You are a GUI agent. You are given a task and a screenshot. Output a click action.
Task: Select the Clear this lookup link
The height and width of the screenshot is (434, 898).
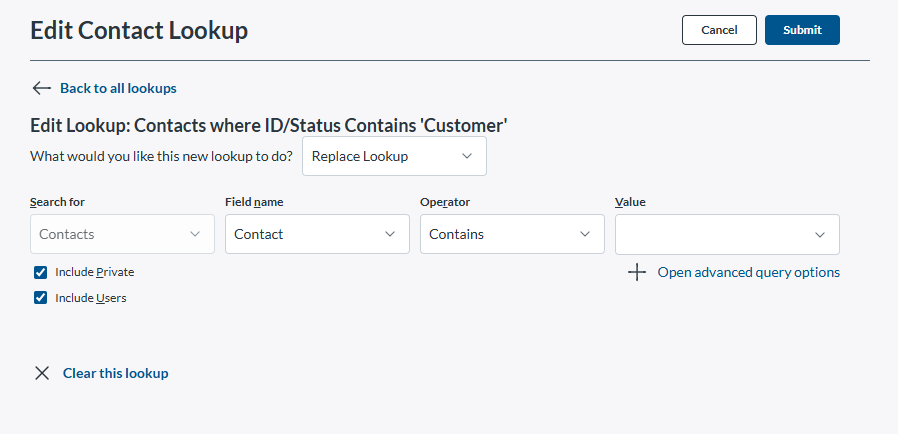115,373
